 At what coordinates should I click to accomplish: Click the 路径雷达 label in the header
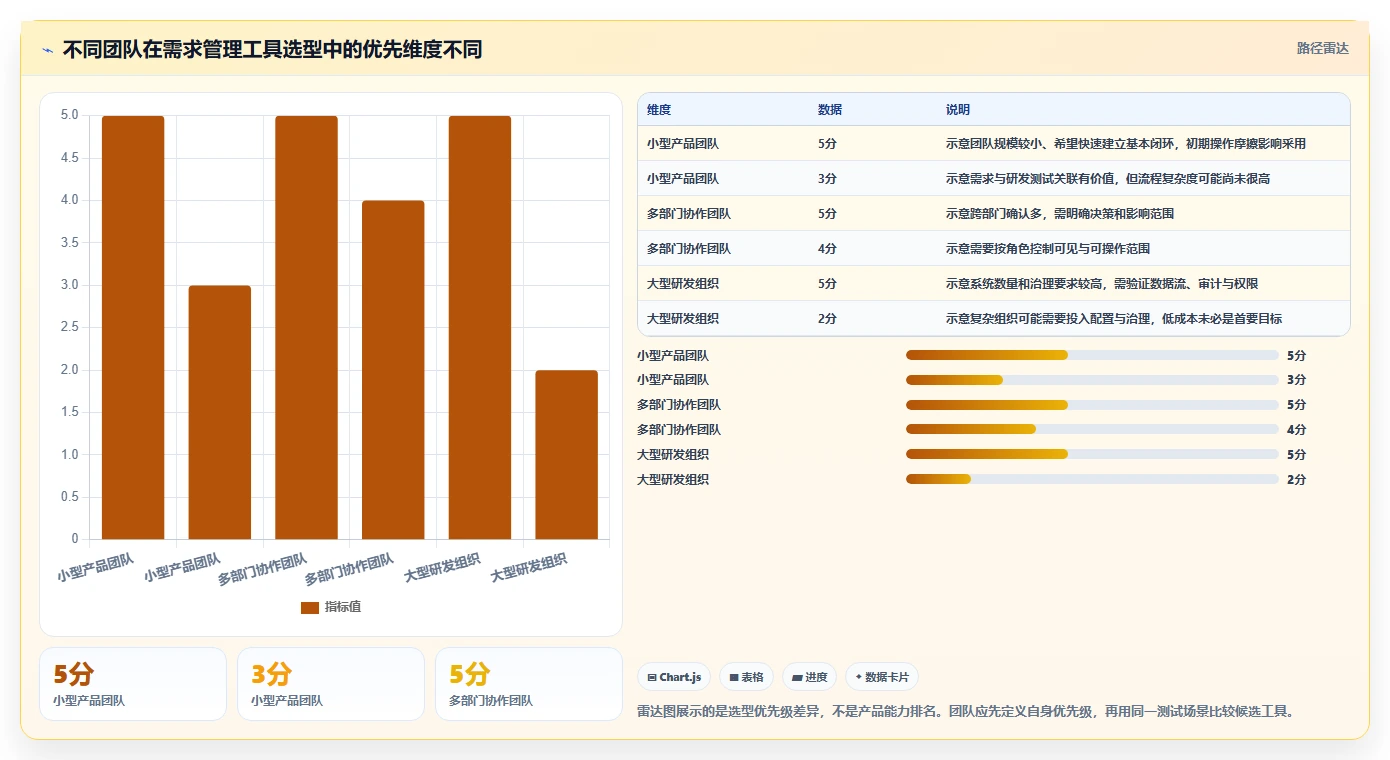pos(1322,48)
